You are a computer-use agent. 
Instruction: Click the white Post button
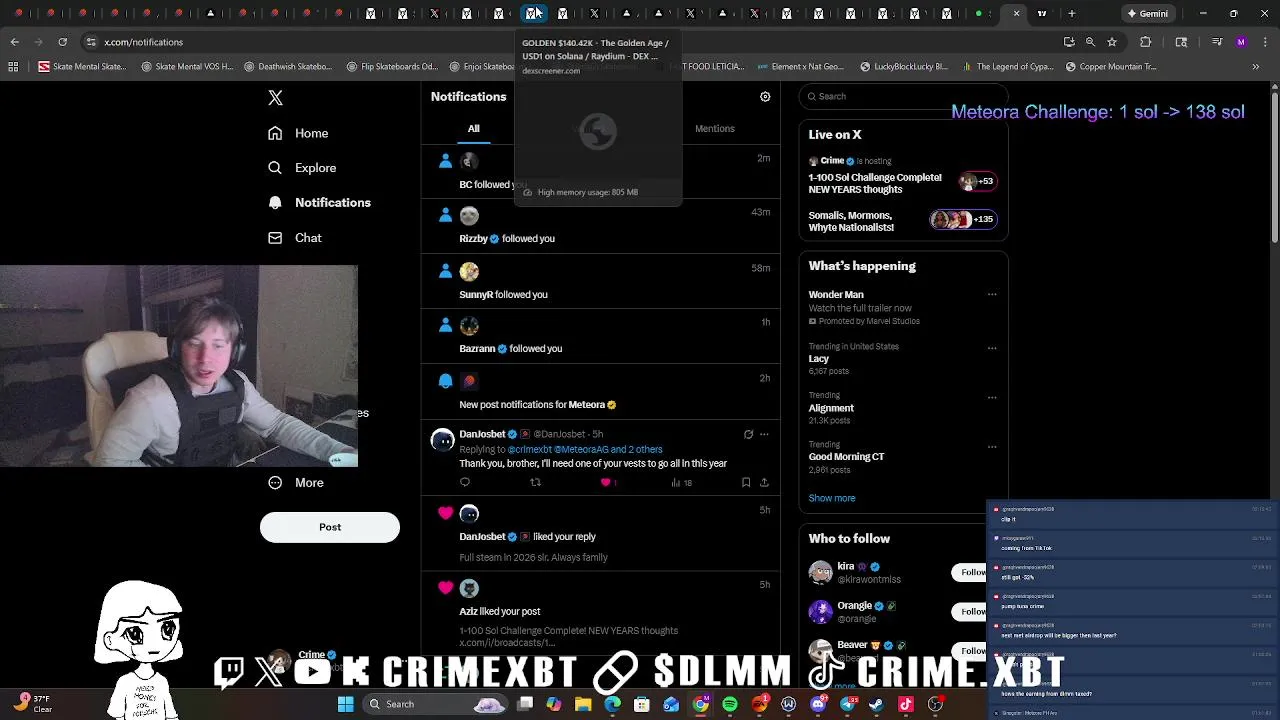click(330, 527)
